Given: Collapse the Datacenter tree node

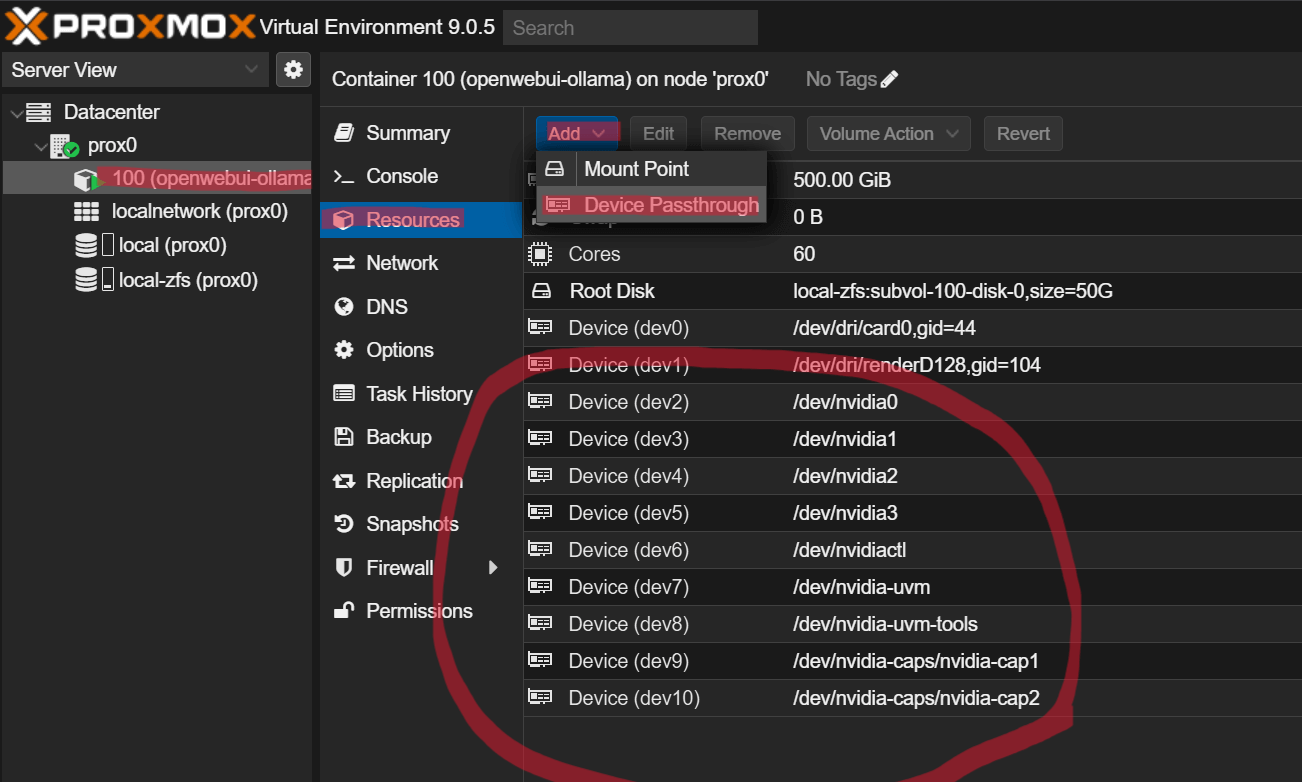Looking at the screenshot, I should [15, 113].
